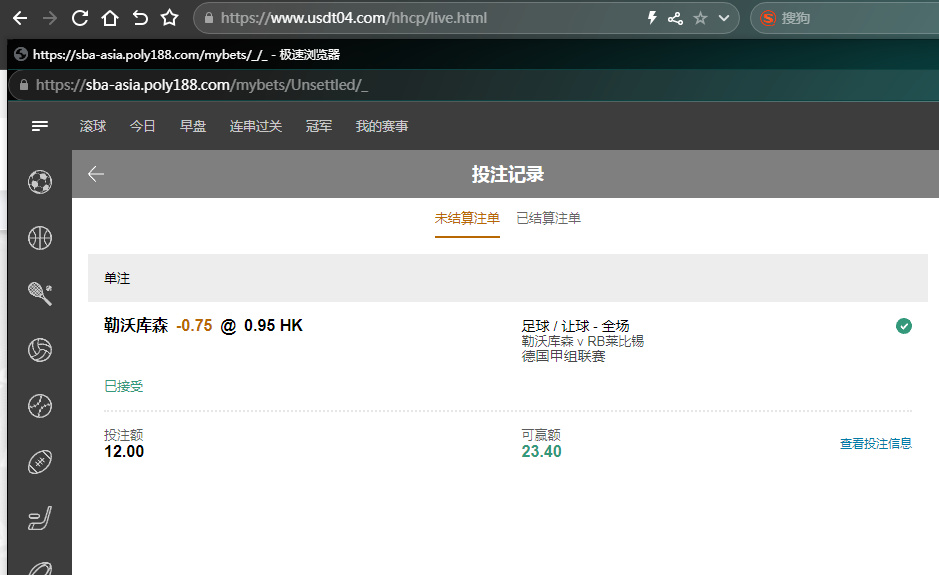This screenshot has width=939, height=575.
Task: Open the baseball sport icon
Action: tap(40, 406)
